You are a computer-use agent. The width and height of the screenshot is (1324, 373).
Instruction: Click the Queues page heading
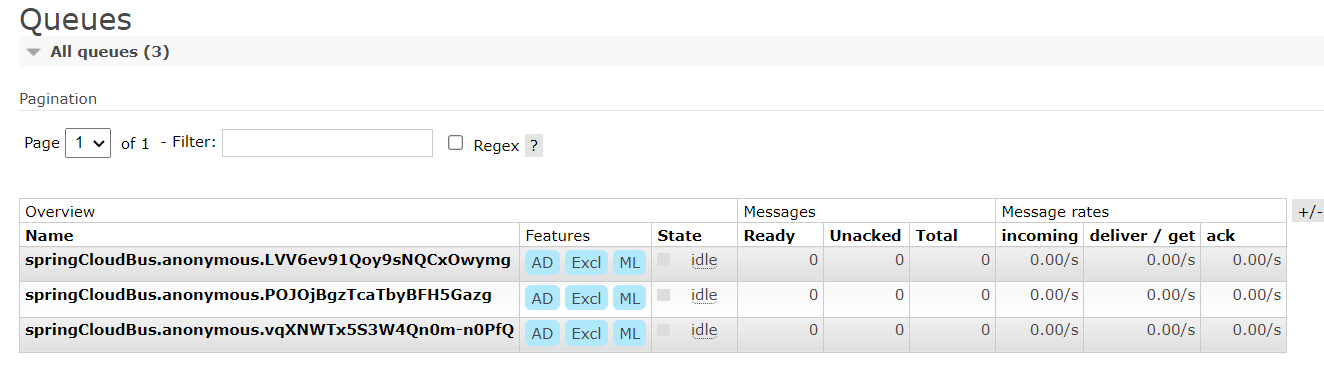click(x=76, y=19)
